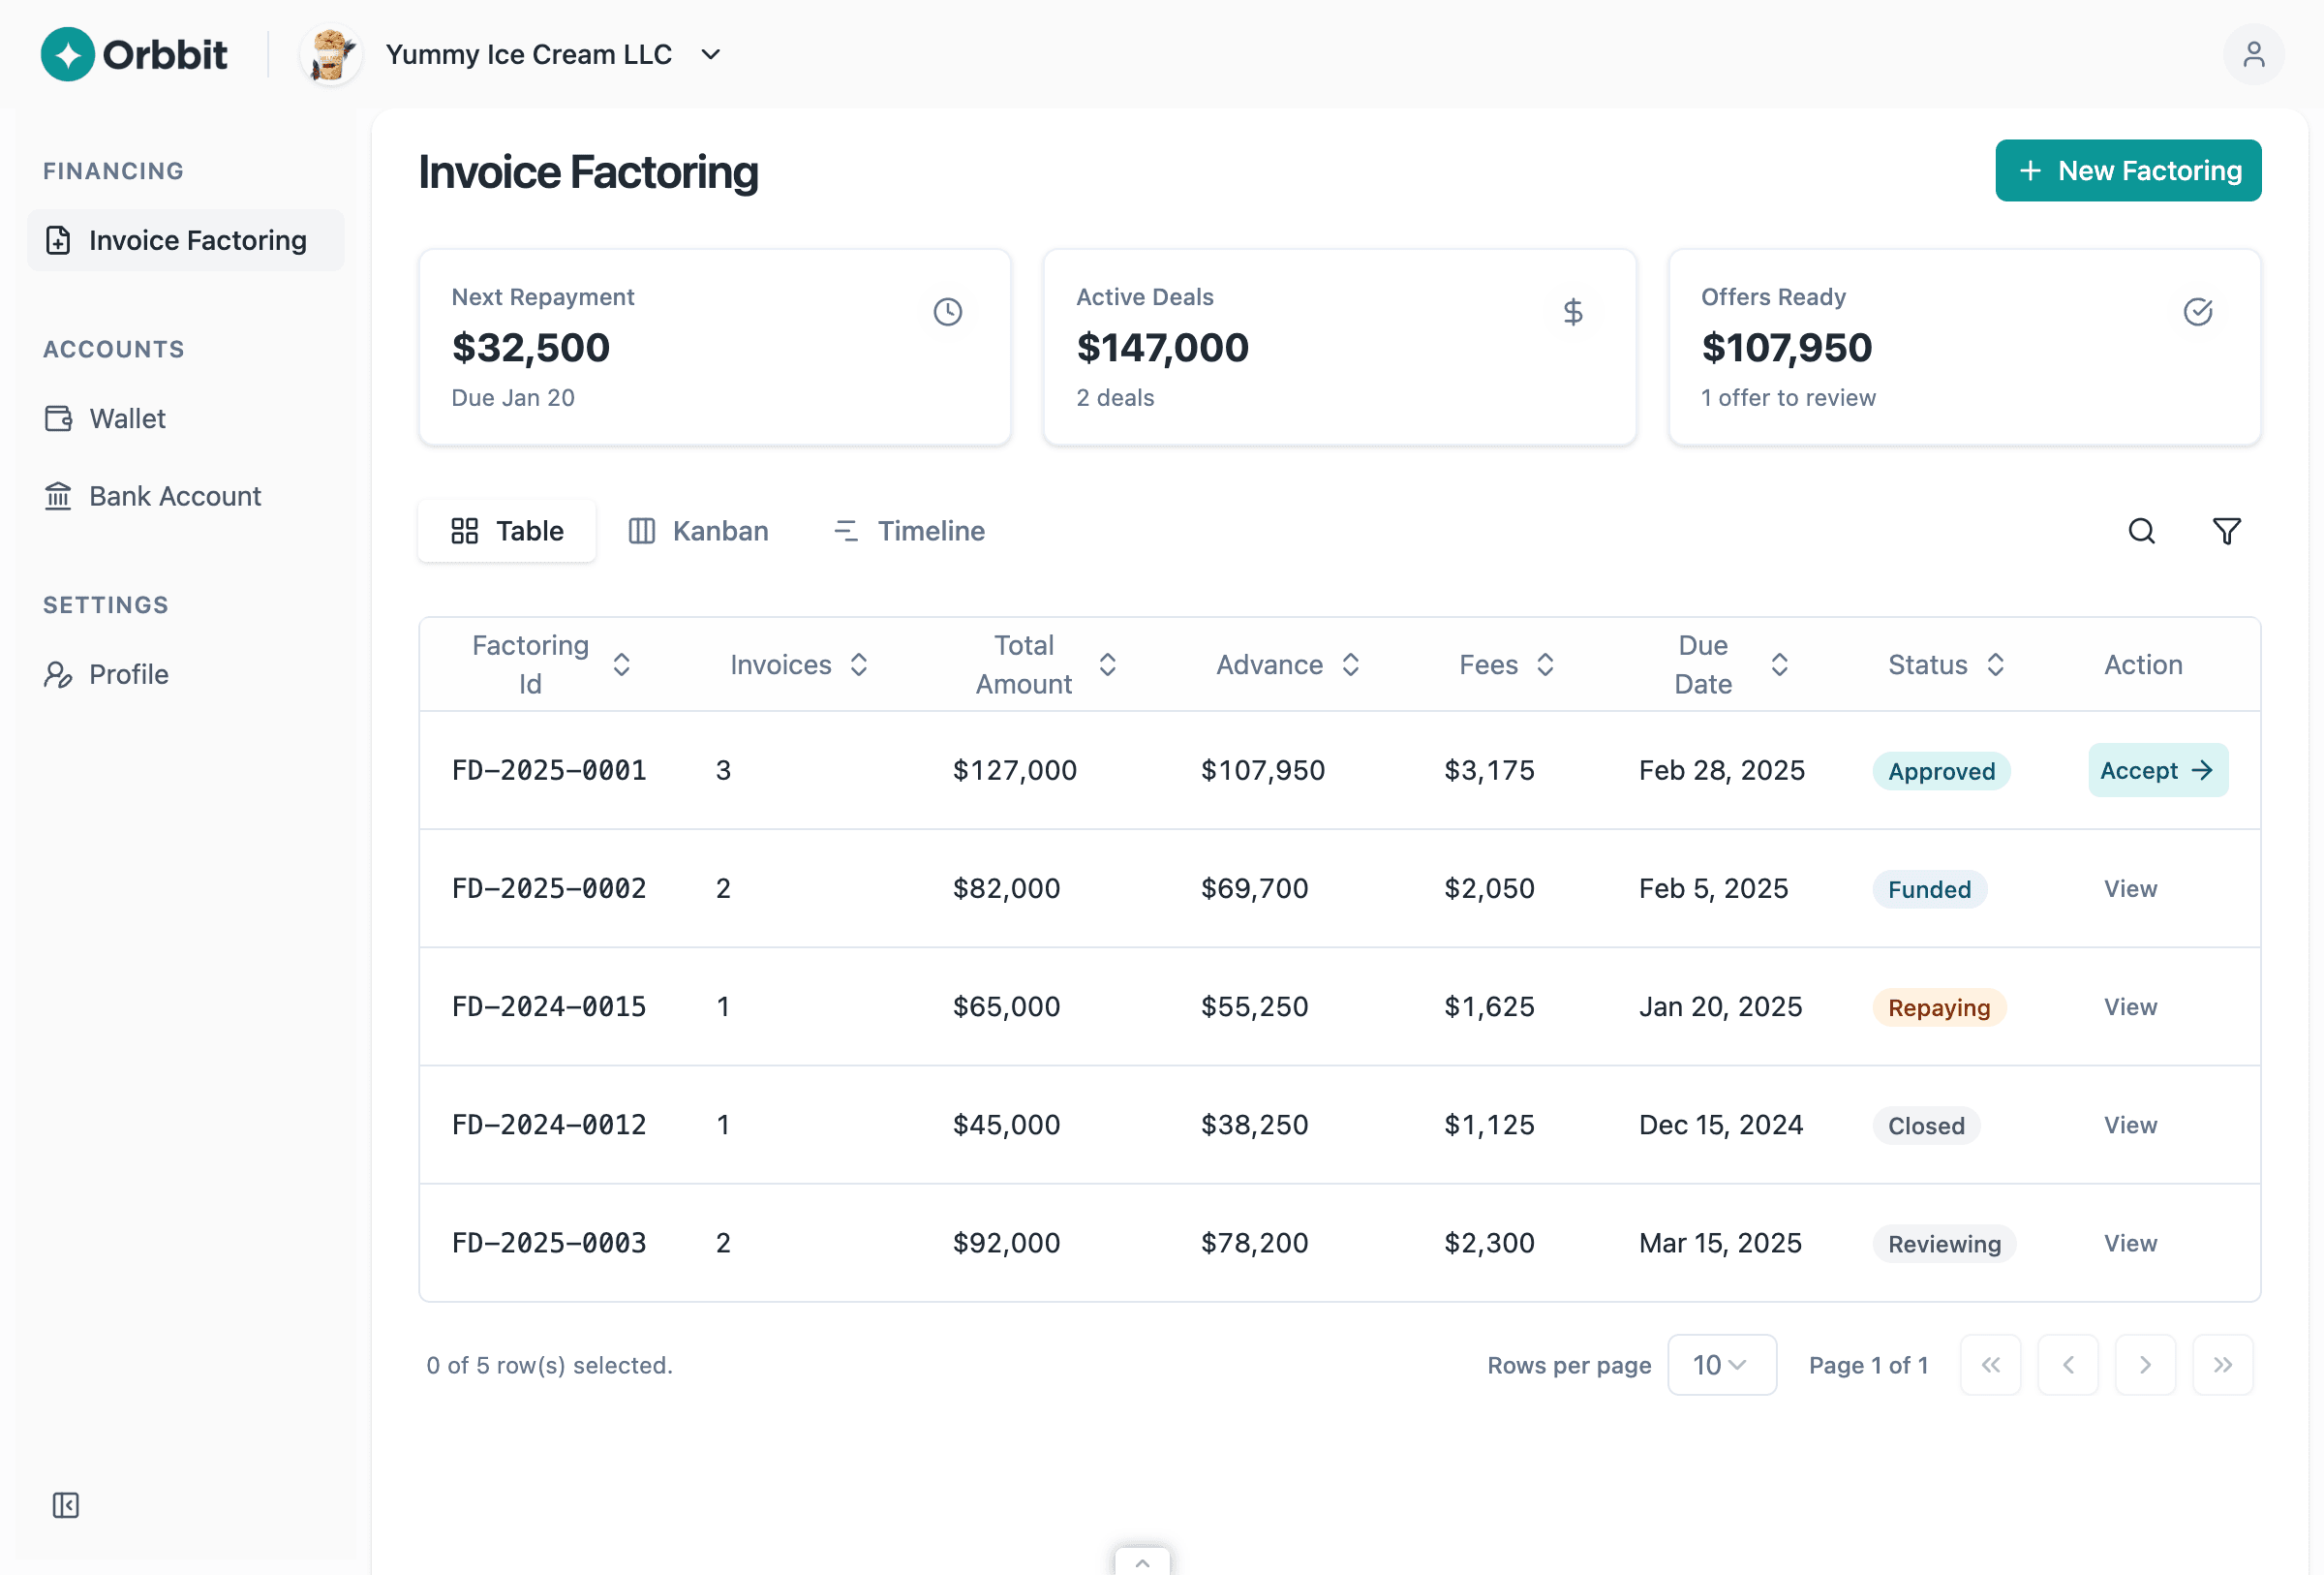This screenshot has width=2324, height=1575.
Task: Select Wallet in the Accounts sidebar
Action: click(x=126, y=418)
